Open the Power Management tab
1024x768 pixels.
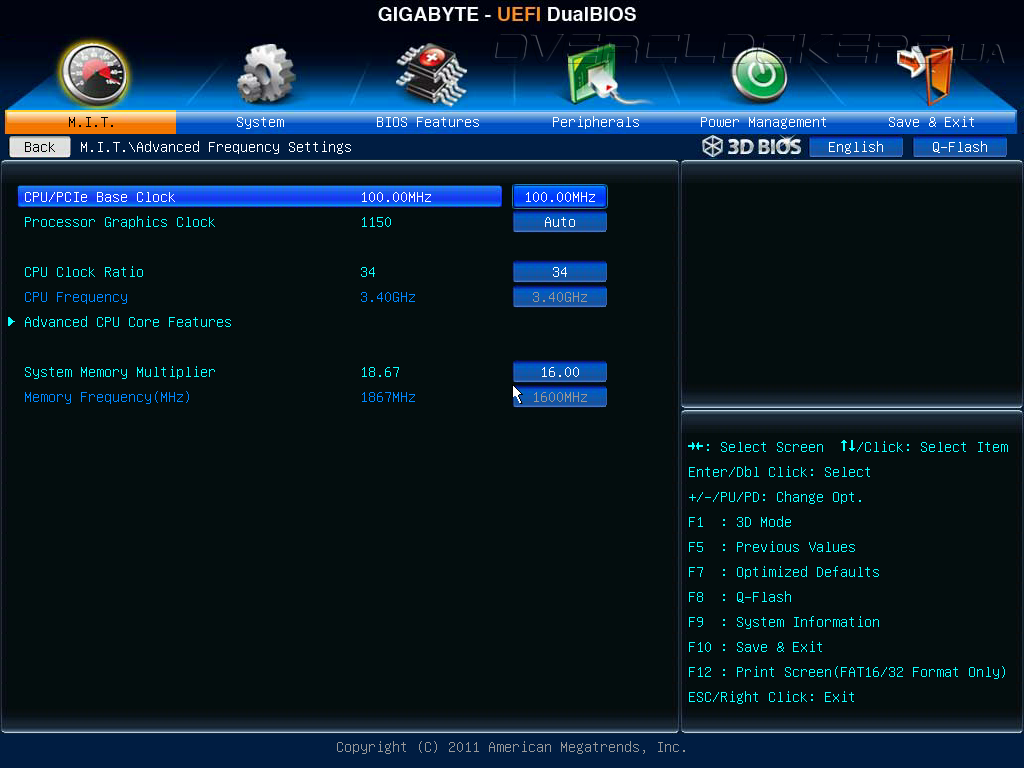coord(763,122)
